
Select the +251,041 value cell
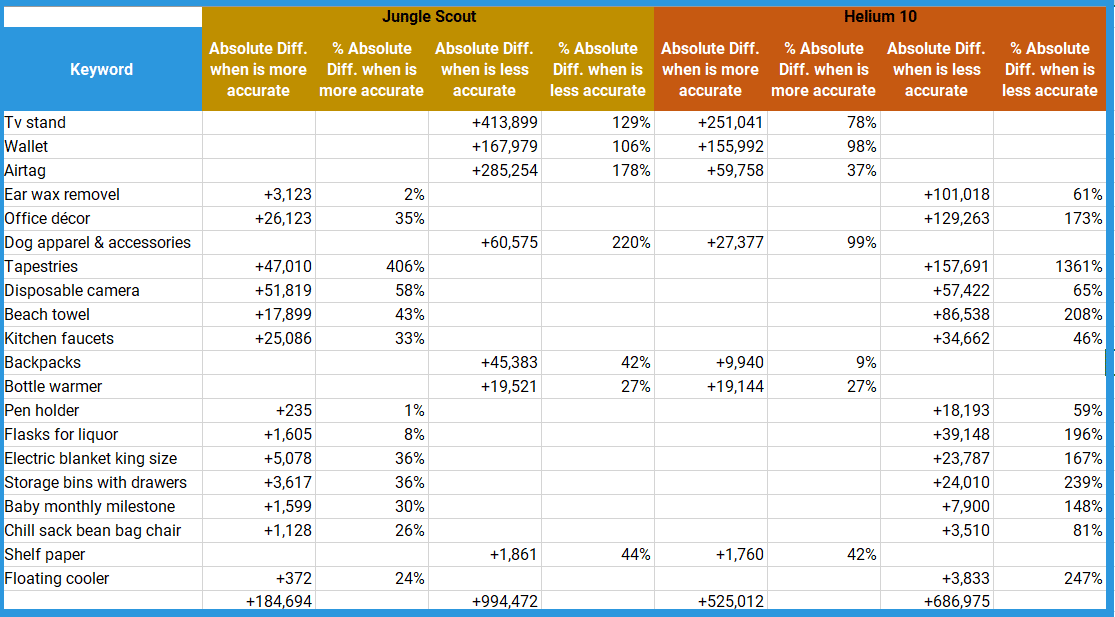710,122
